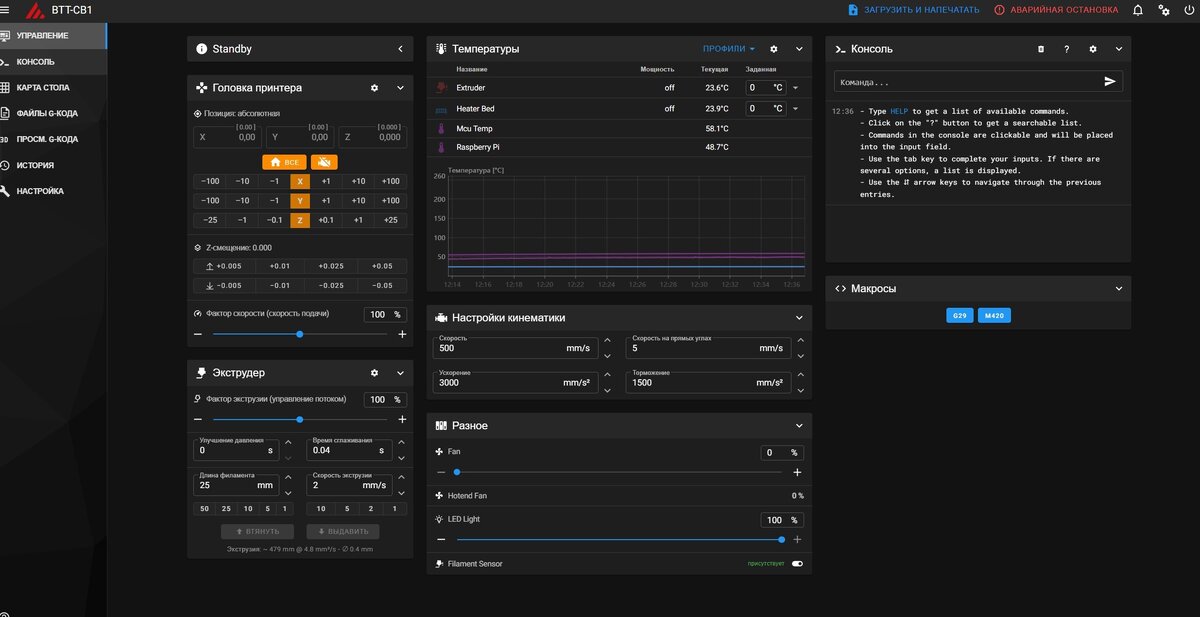Collapse the Макросы panel
The image size is (1200, 617).
1119,288
